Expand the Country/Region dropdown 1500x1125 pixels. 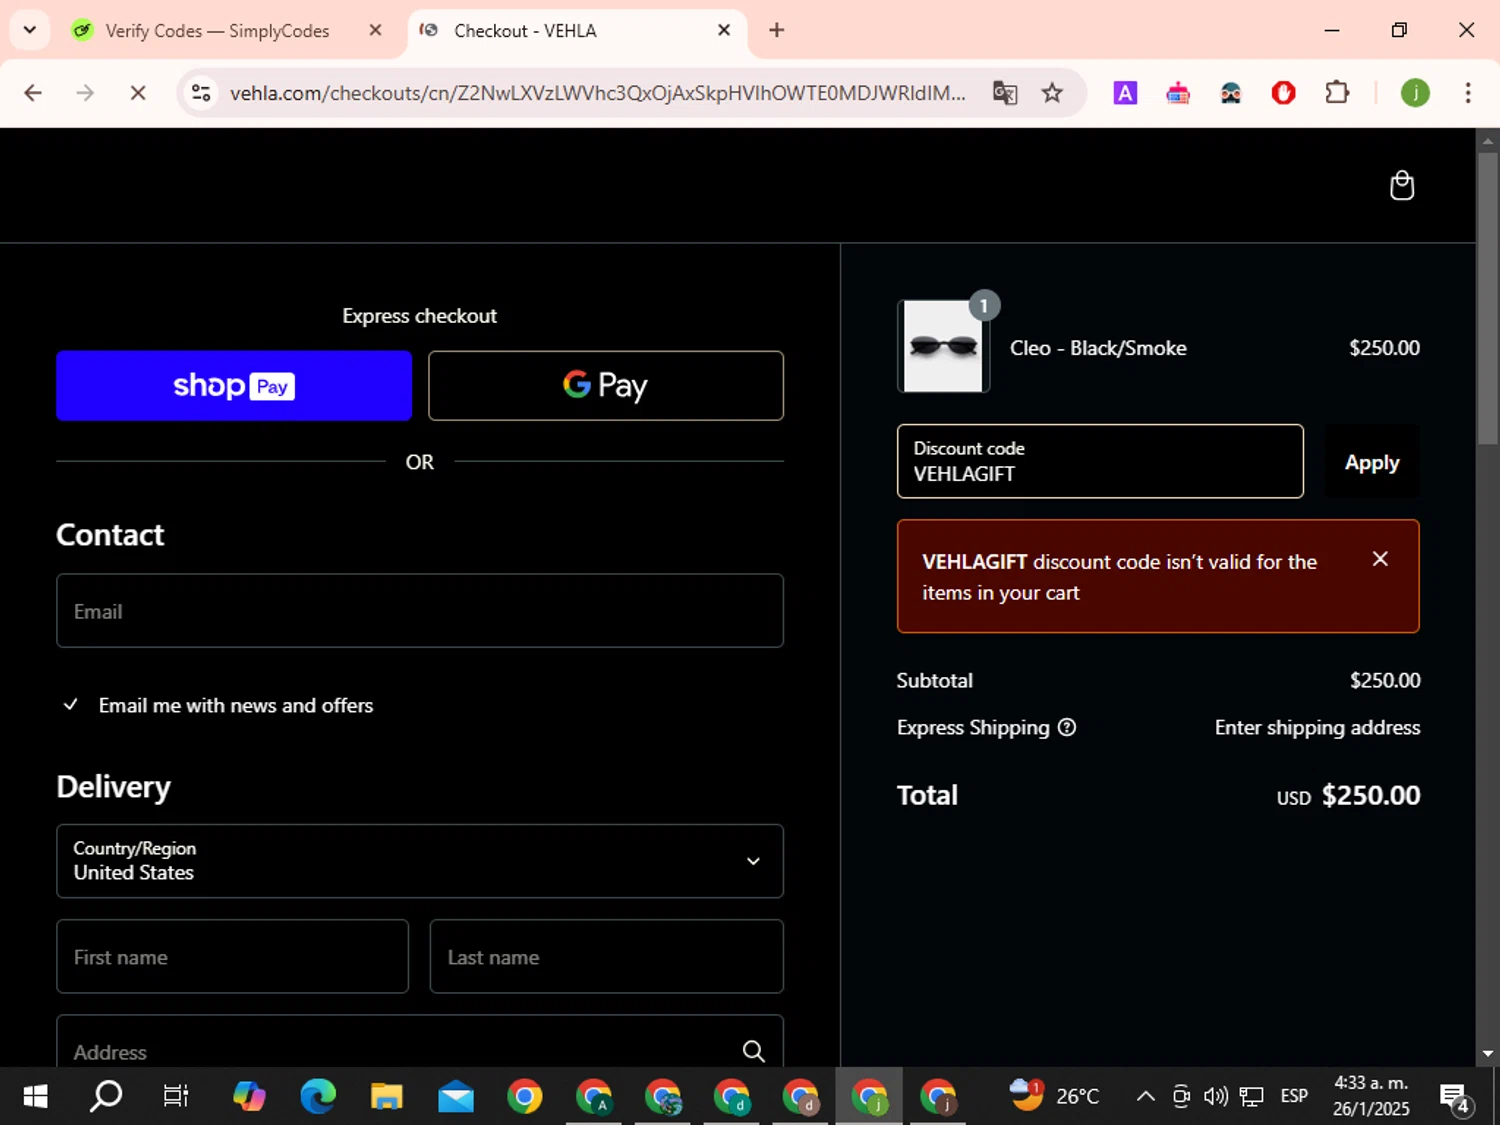pos(420,861)
